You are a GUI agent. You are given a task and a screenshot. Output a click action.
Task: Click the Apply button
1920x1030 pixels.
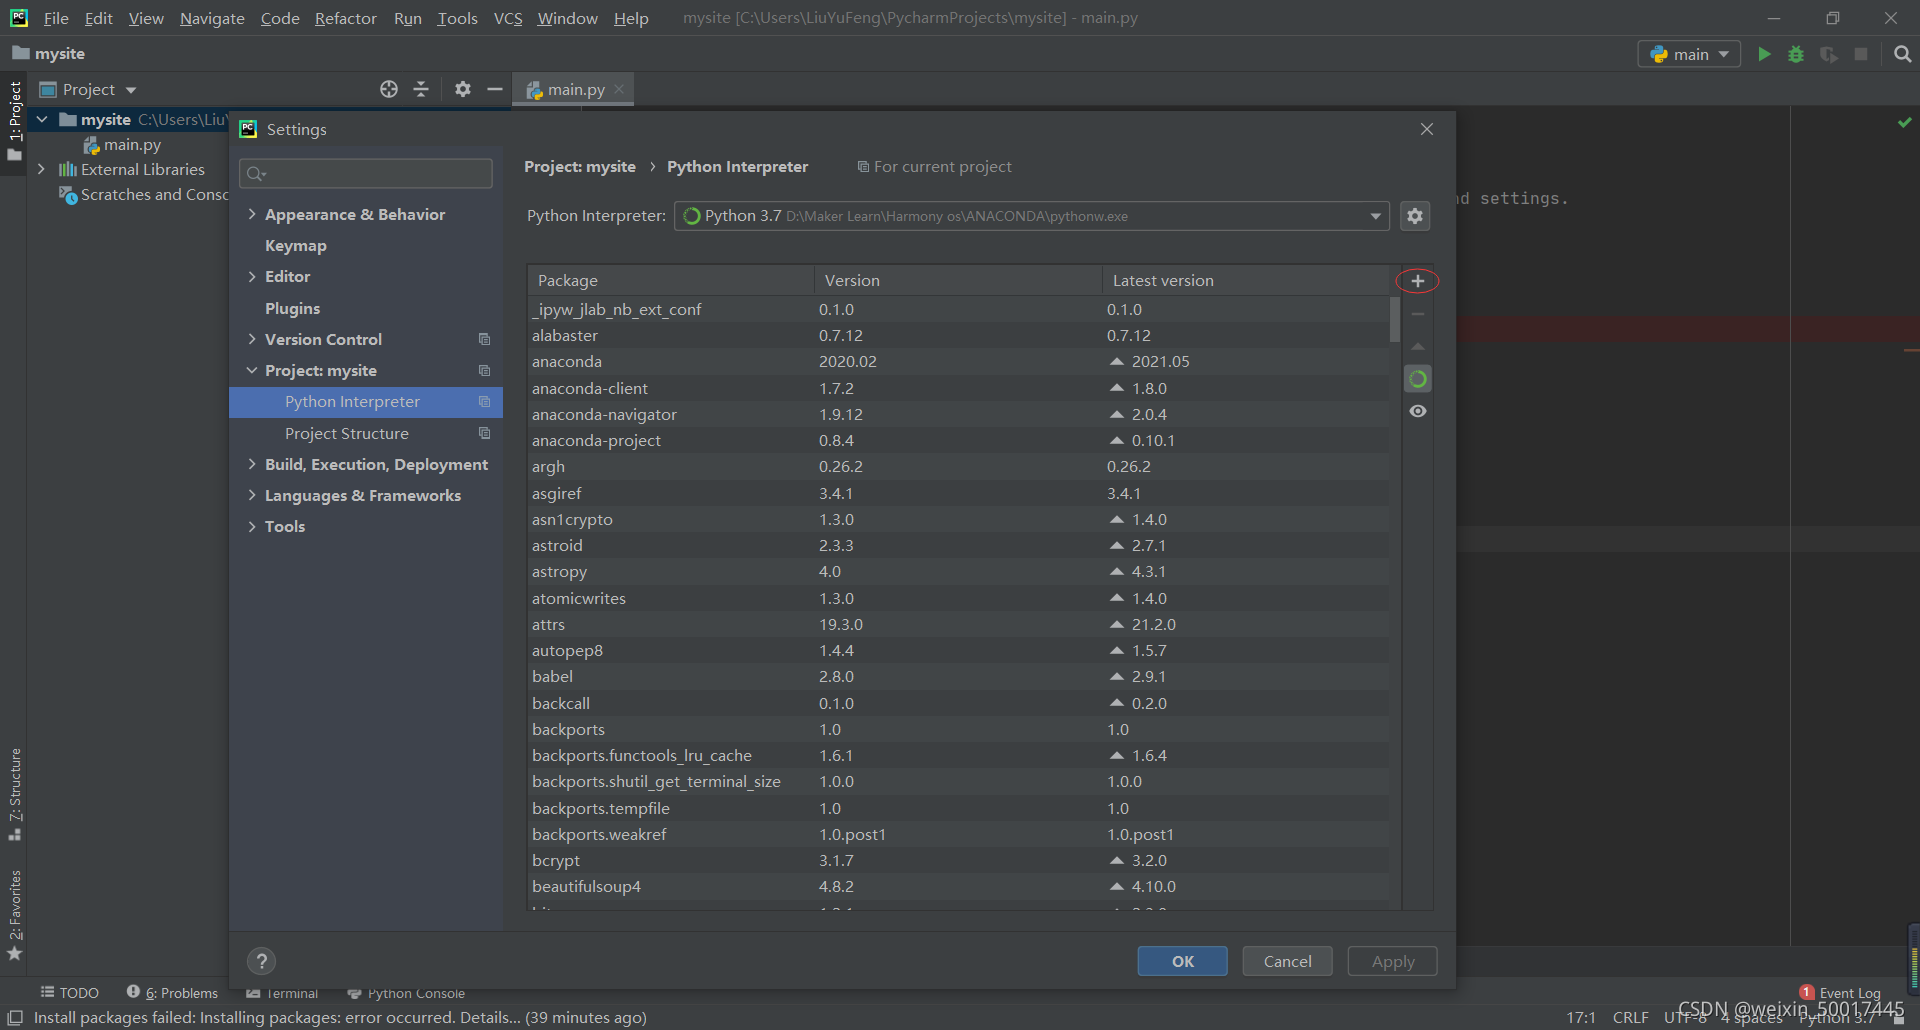pyautogui.click(x=1392, y=961)
